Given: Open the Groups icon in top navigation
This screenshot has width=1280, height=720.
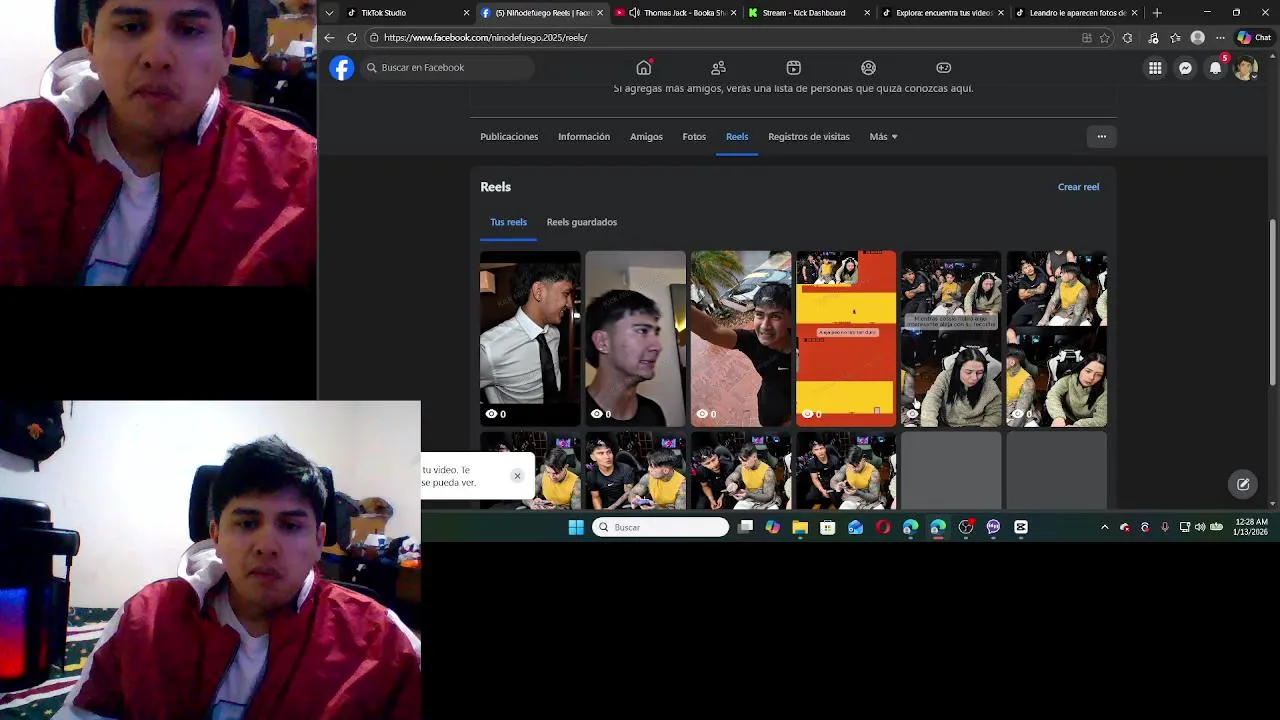Looking at the screenshot, I should (x=868, y=67).
